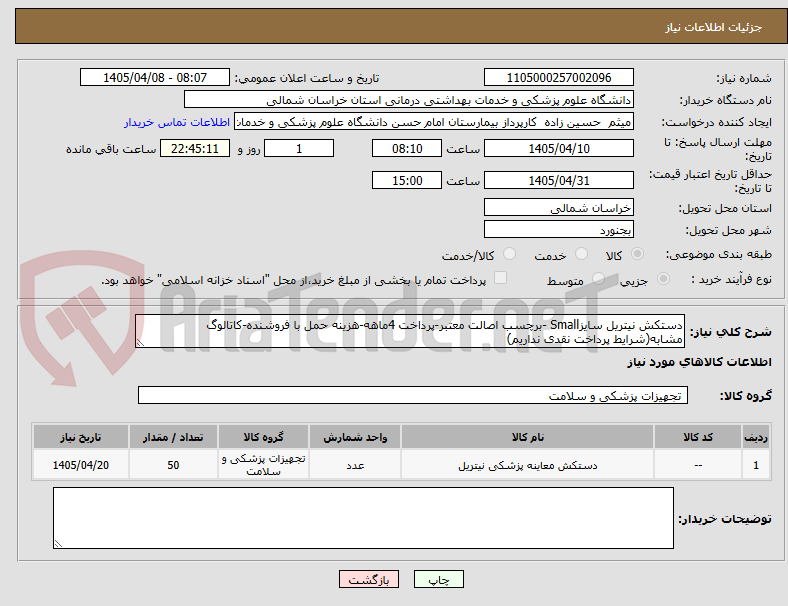
Task: Click the جزئیات اطلاعات نیاز page header
Action: [714, 27]
